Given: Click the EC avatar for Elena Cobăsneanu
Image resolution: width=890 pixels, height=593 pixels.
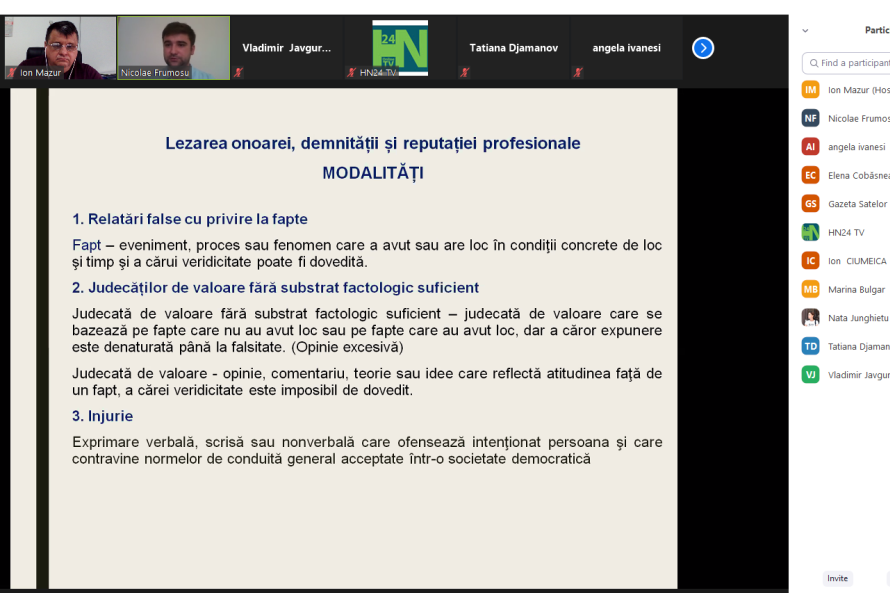Looking at the screenshot, I should point(810,175).
